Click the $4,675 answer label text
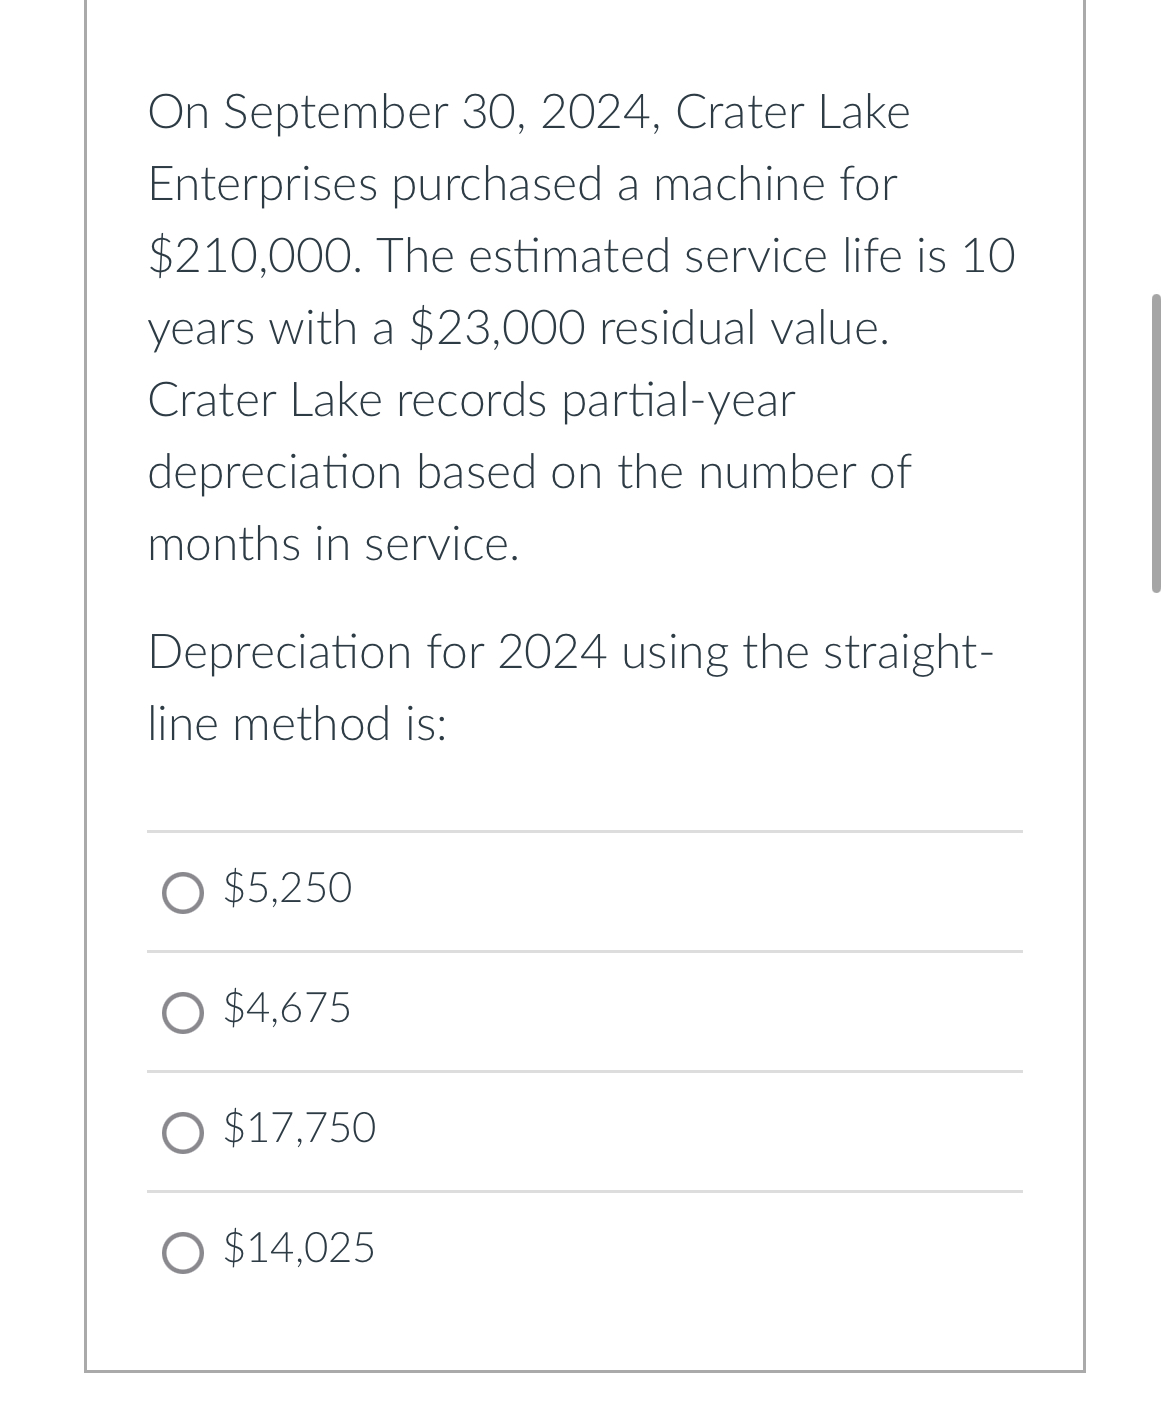 [288, 1010]
